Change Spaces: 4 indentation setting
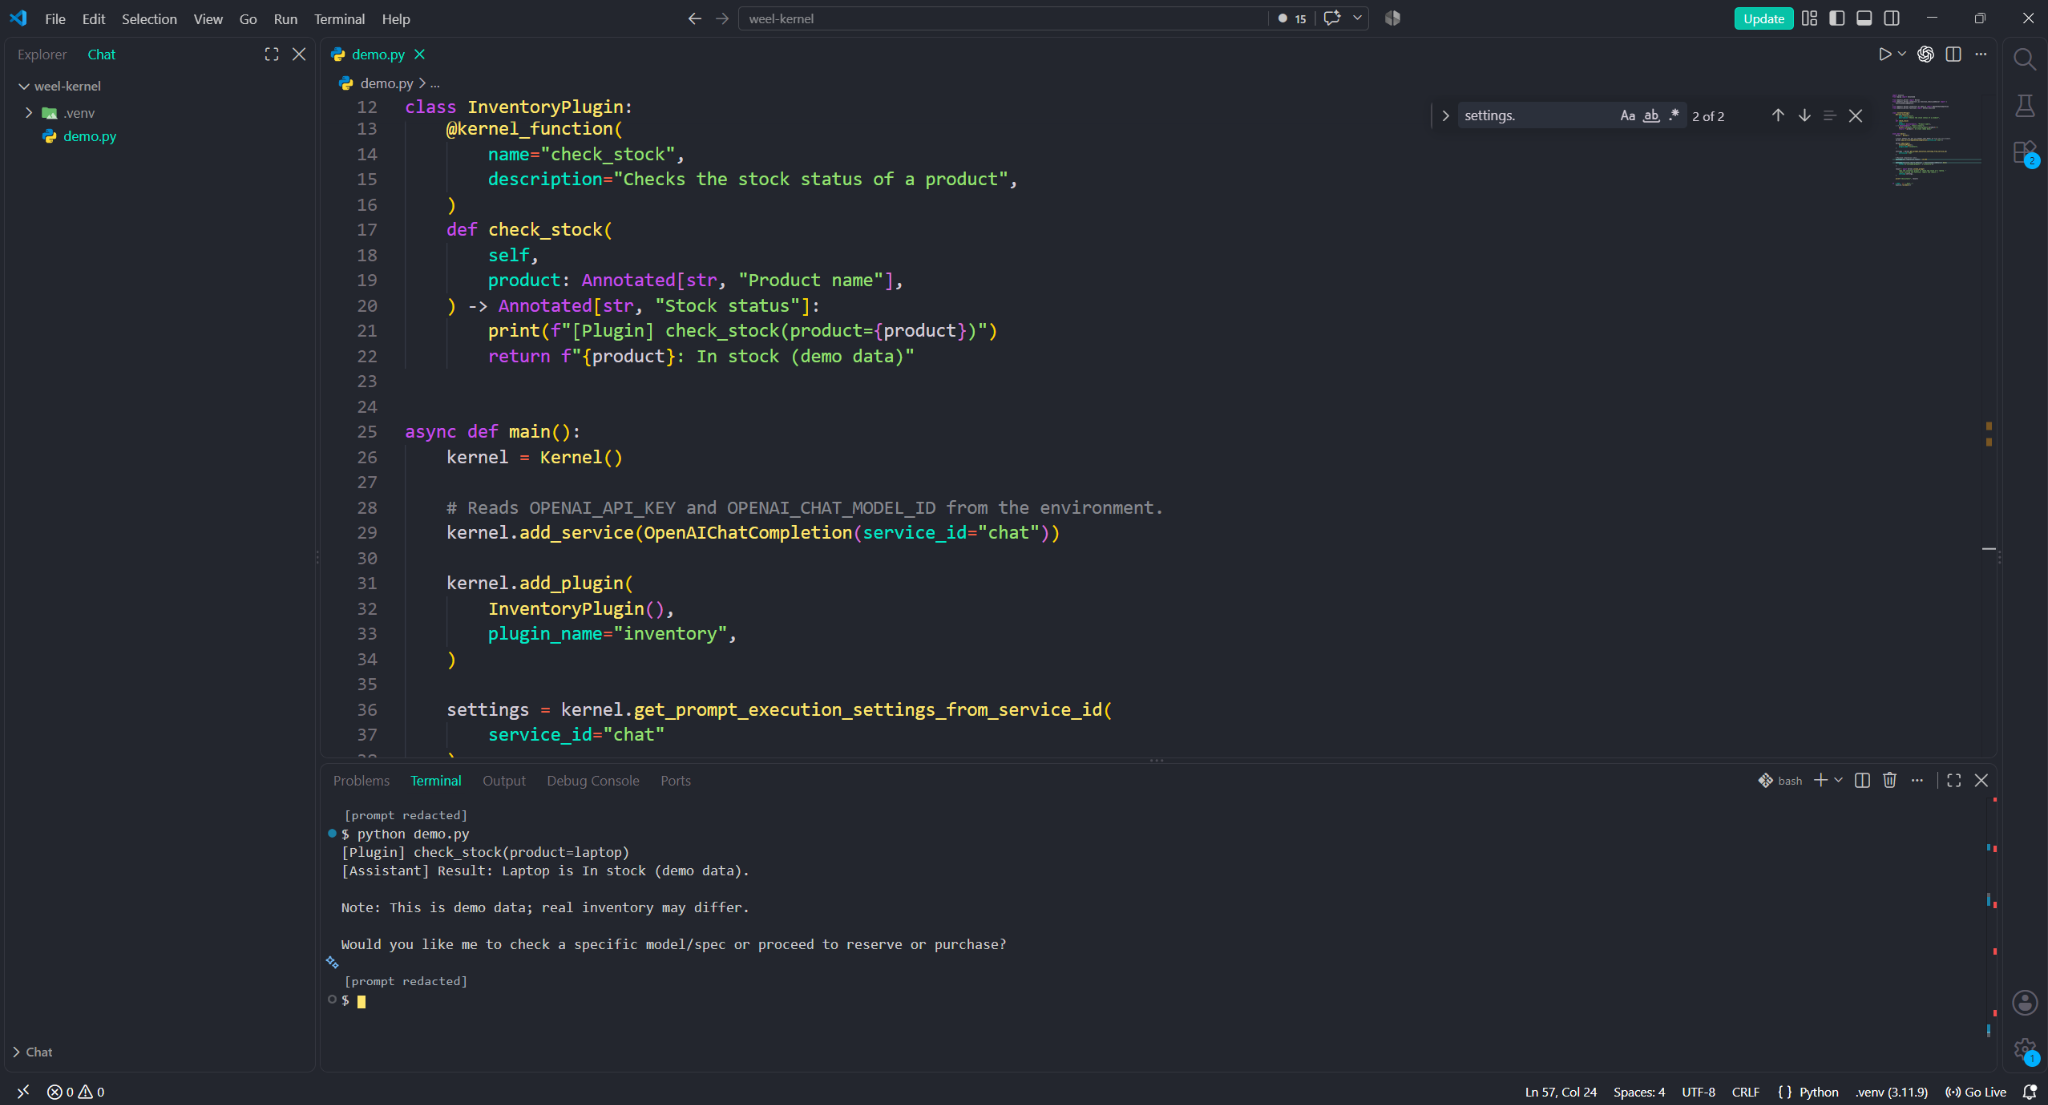 tap(1639, 1092)
